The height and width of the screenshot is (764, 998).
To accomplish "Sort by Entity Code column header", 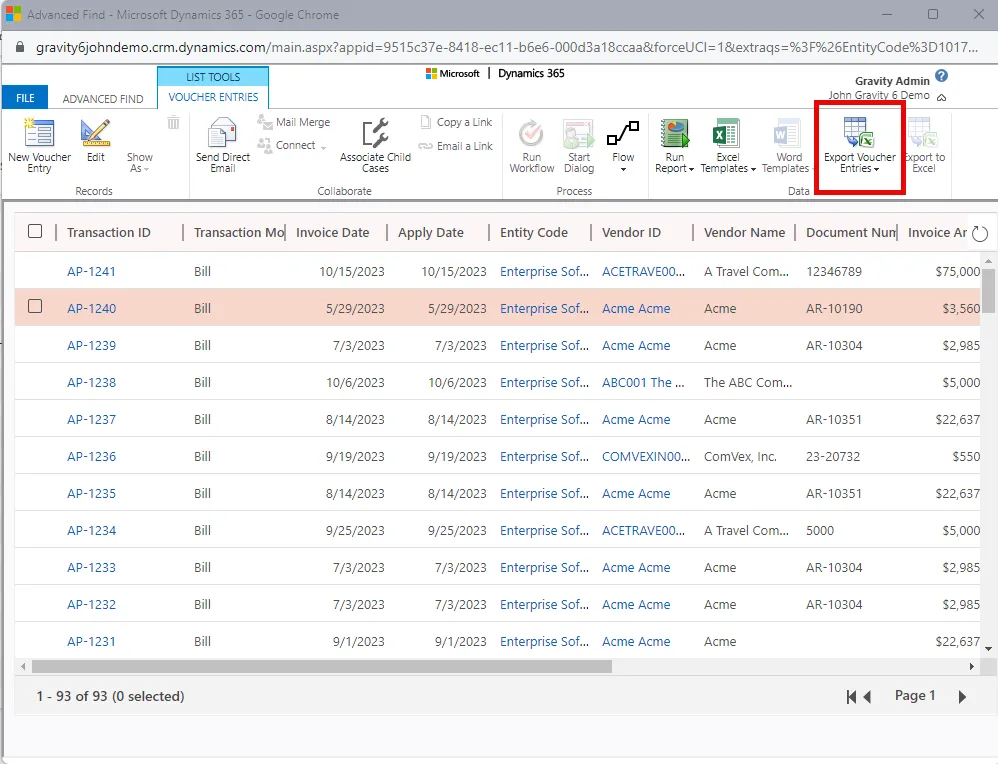I will tap(534, 232).
